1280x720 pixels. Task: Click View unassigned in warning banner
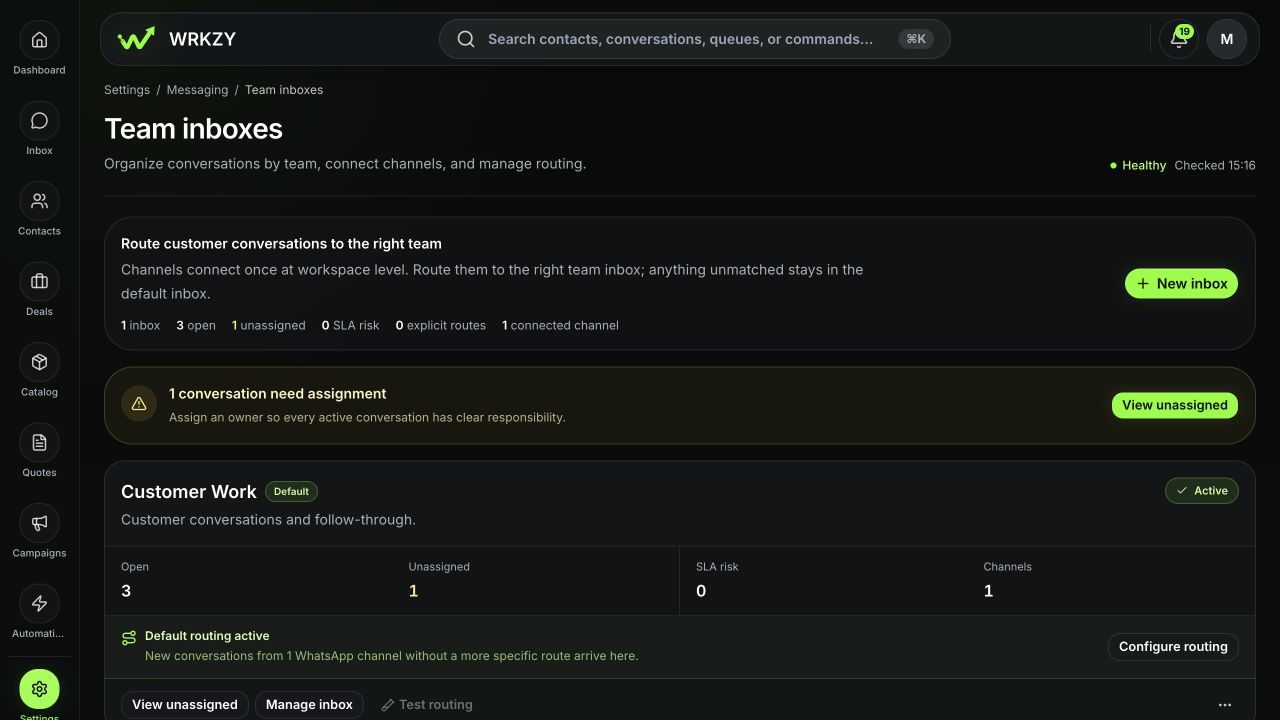(x=1175, y=405)
